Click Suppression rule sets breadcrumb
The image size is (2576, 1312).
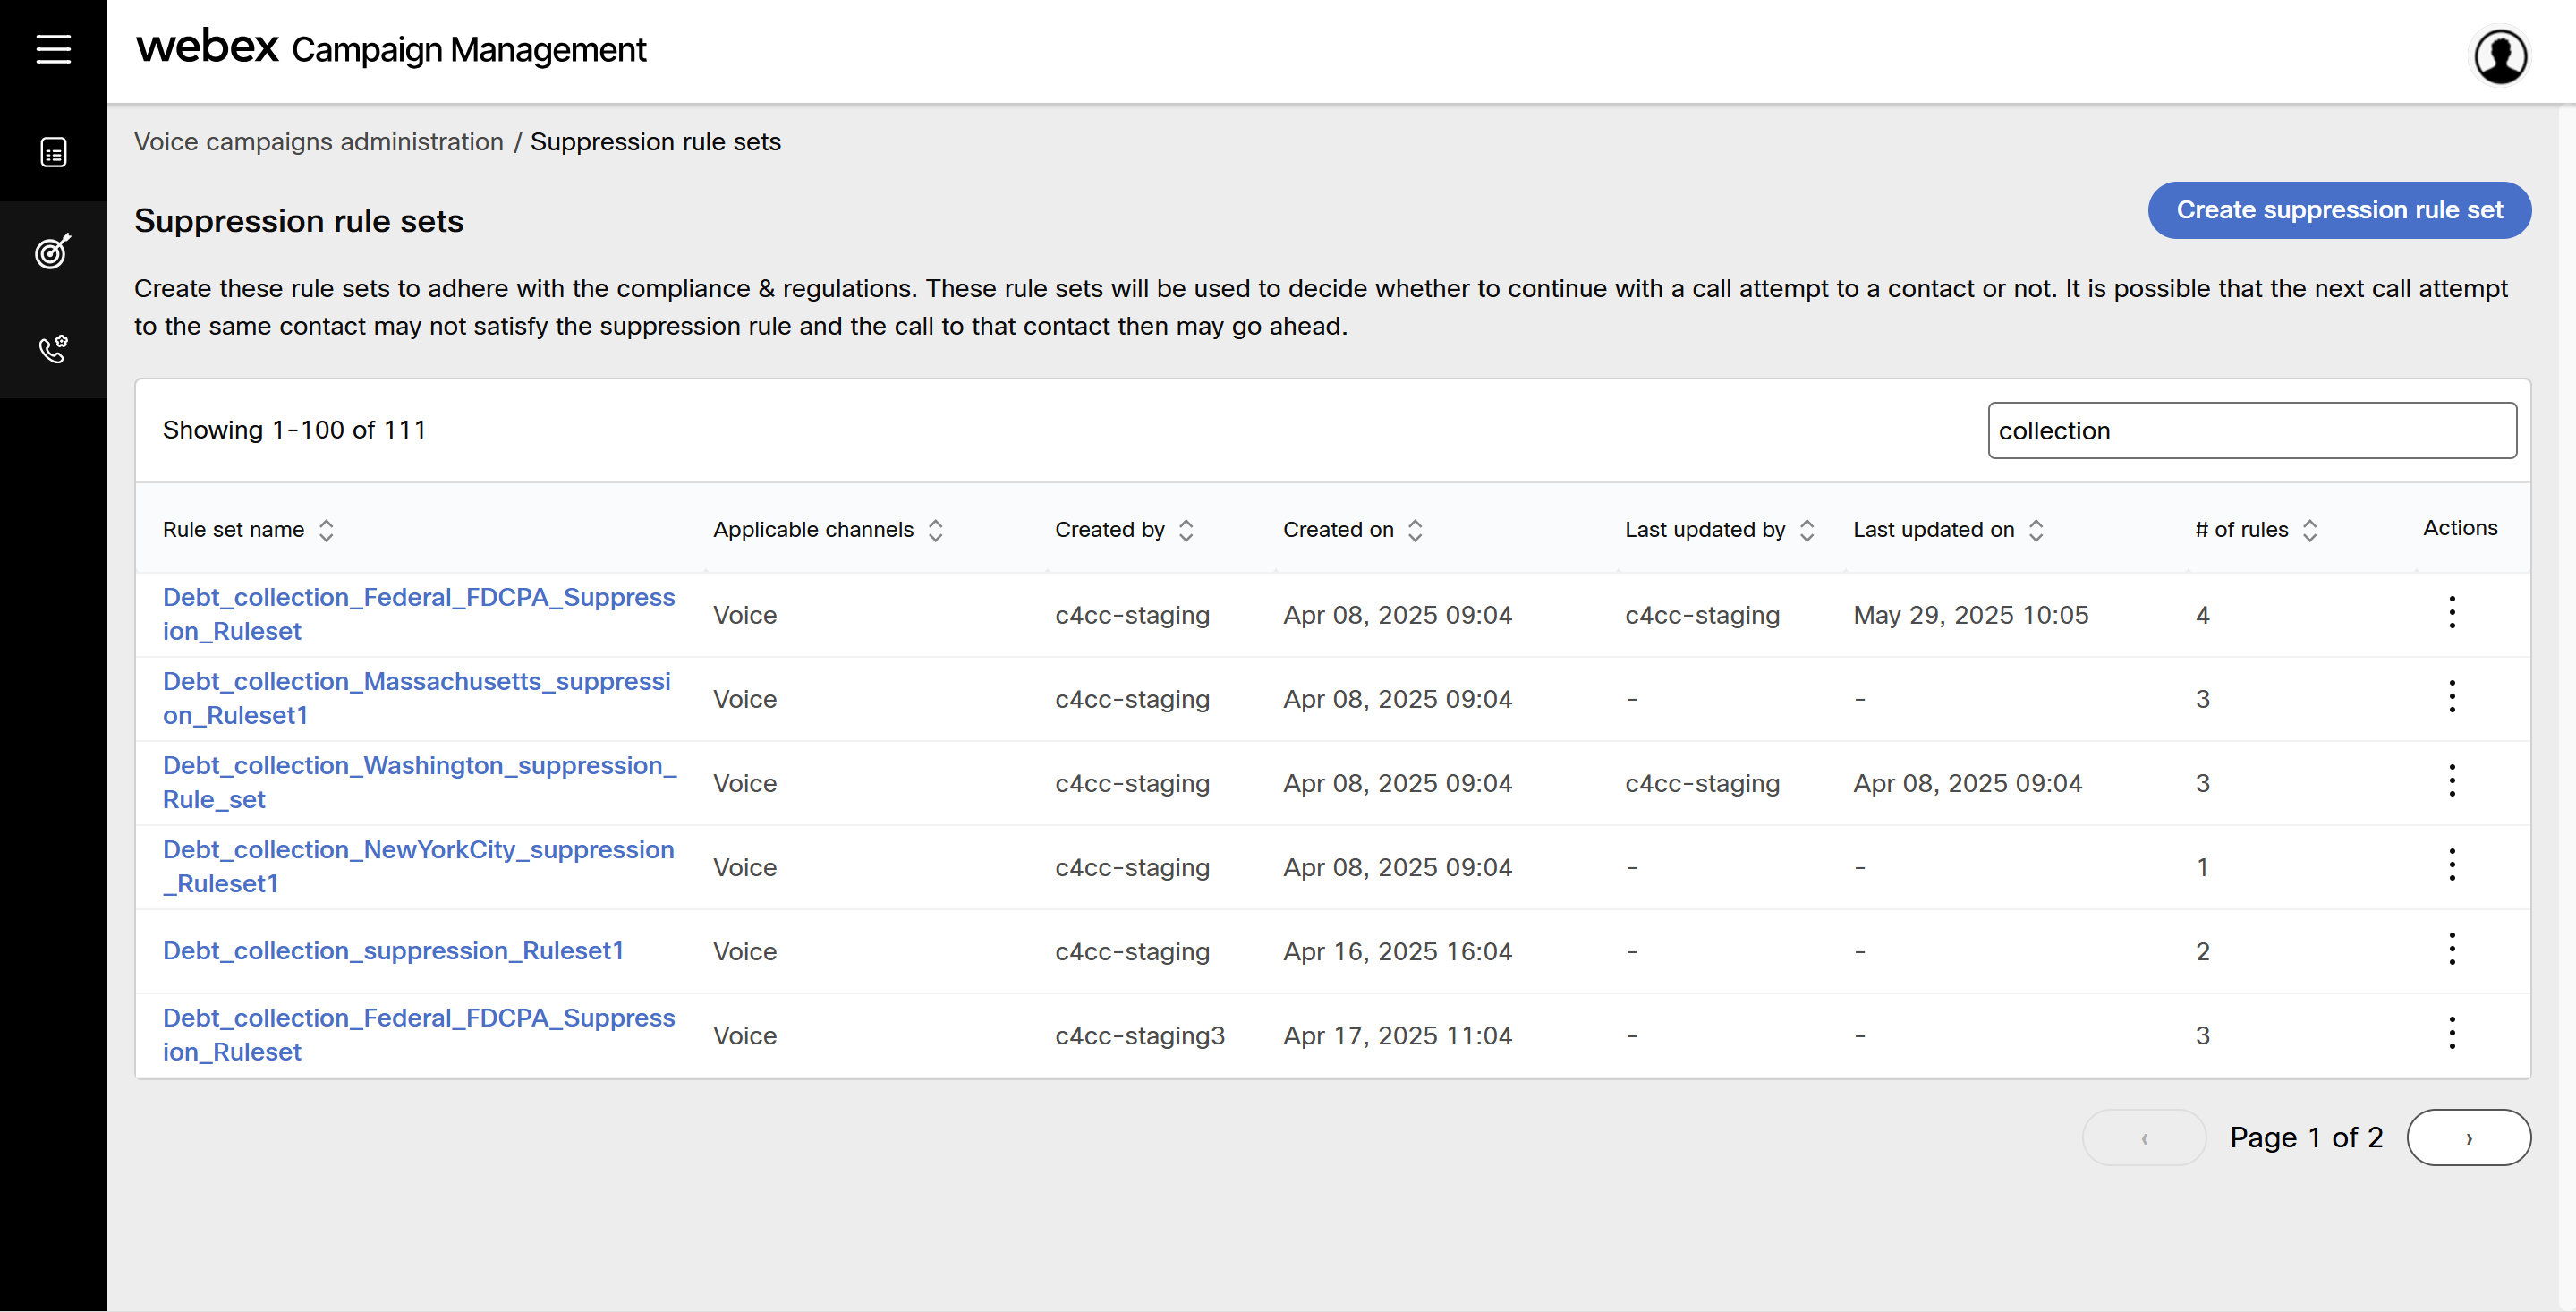click(655, 142)
